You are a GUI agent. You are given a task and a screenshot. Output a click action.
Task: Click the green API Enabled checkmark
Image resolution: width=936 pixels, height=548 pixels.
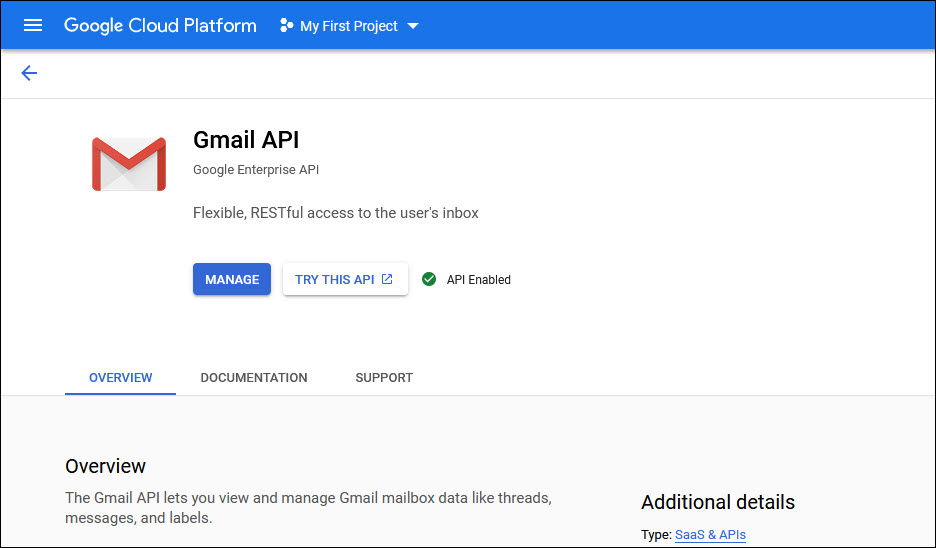pos(429,280)
